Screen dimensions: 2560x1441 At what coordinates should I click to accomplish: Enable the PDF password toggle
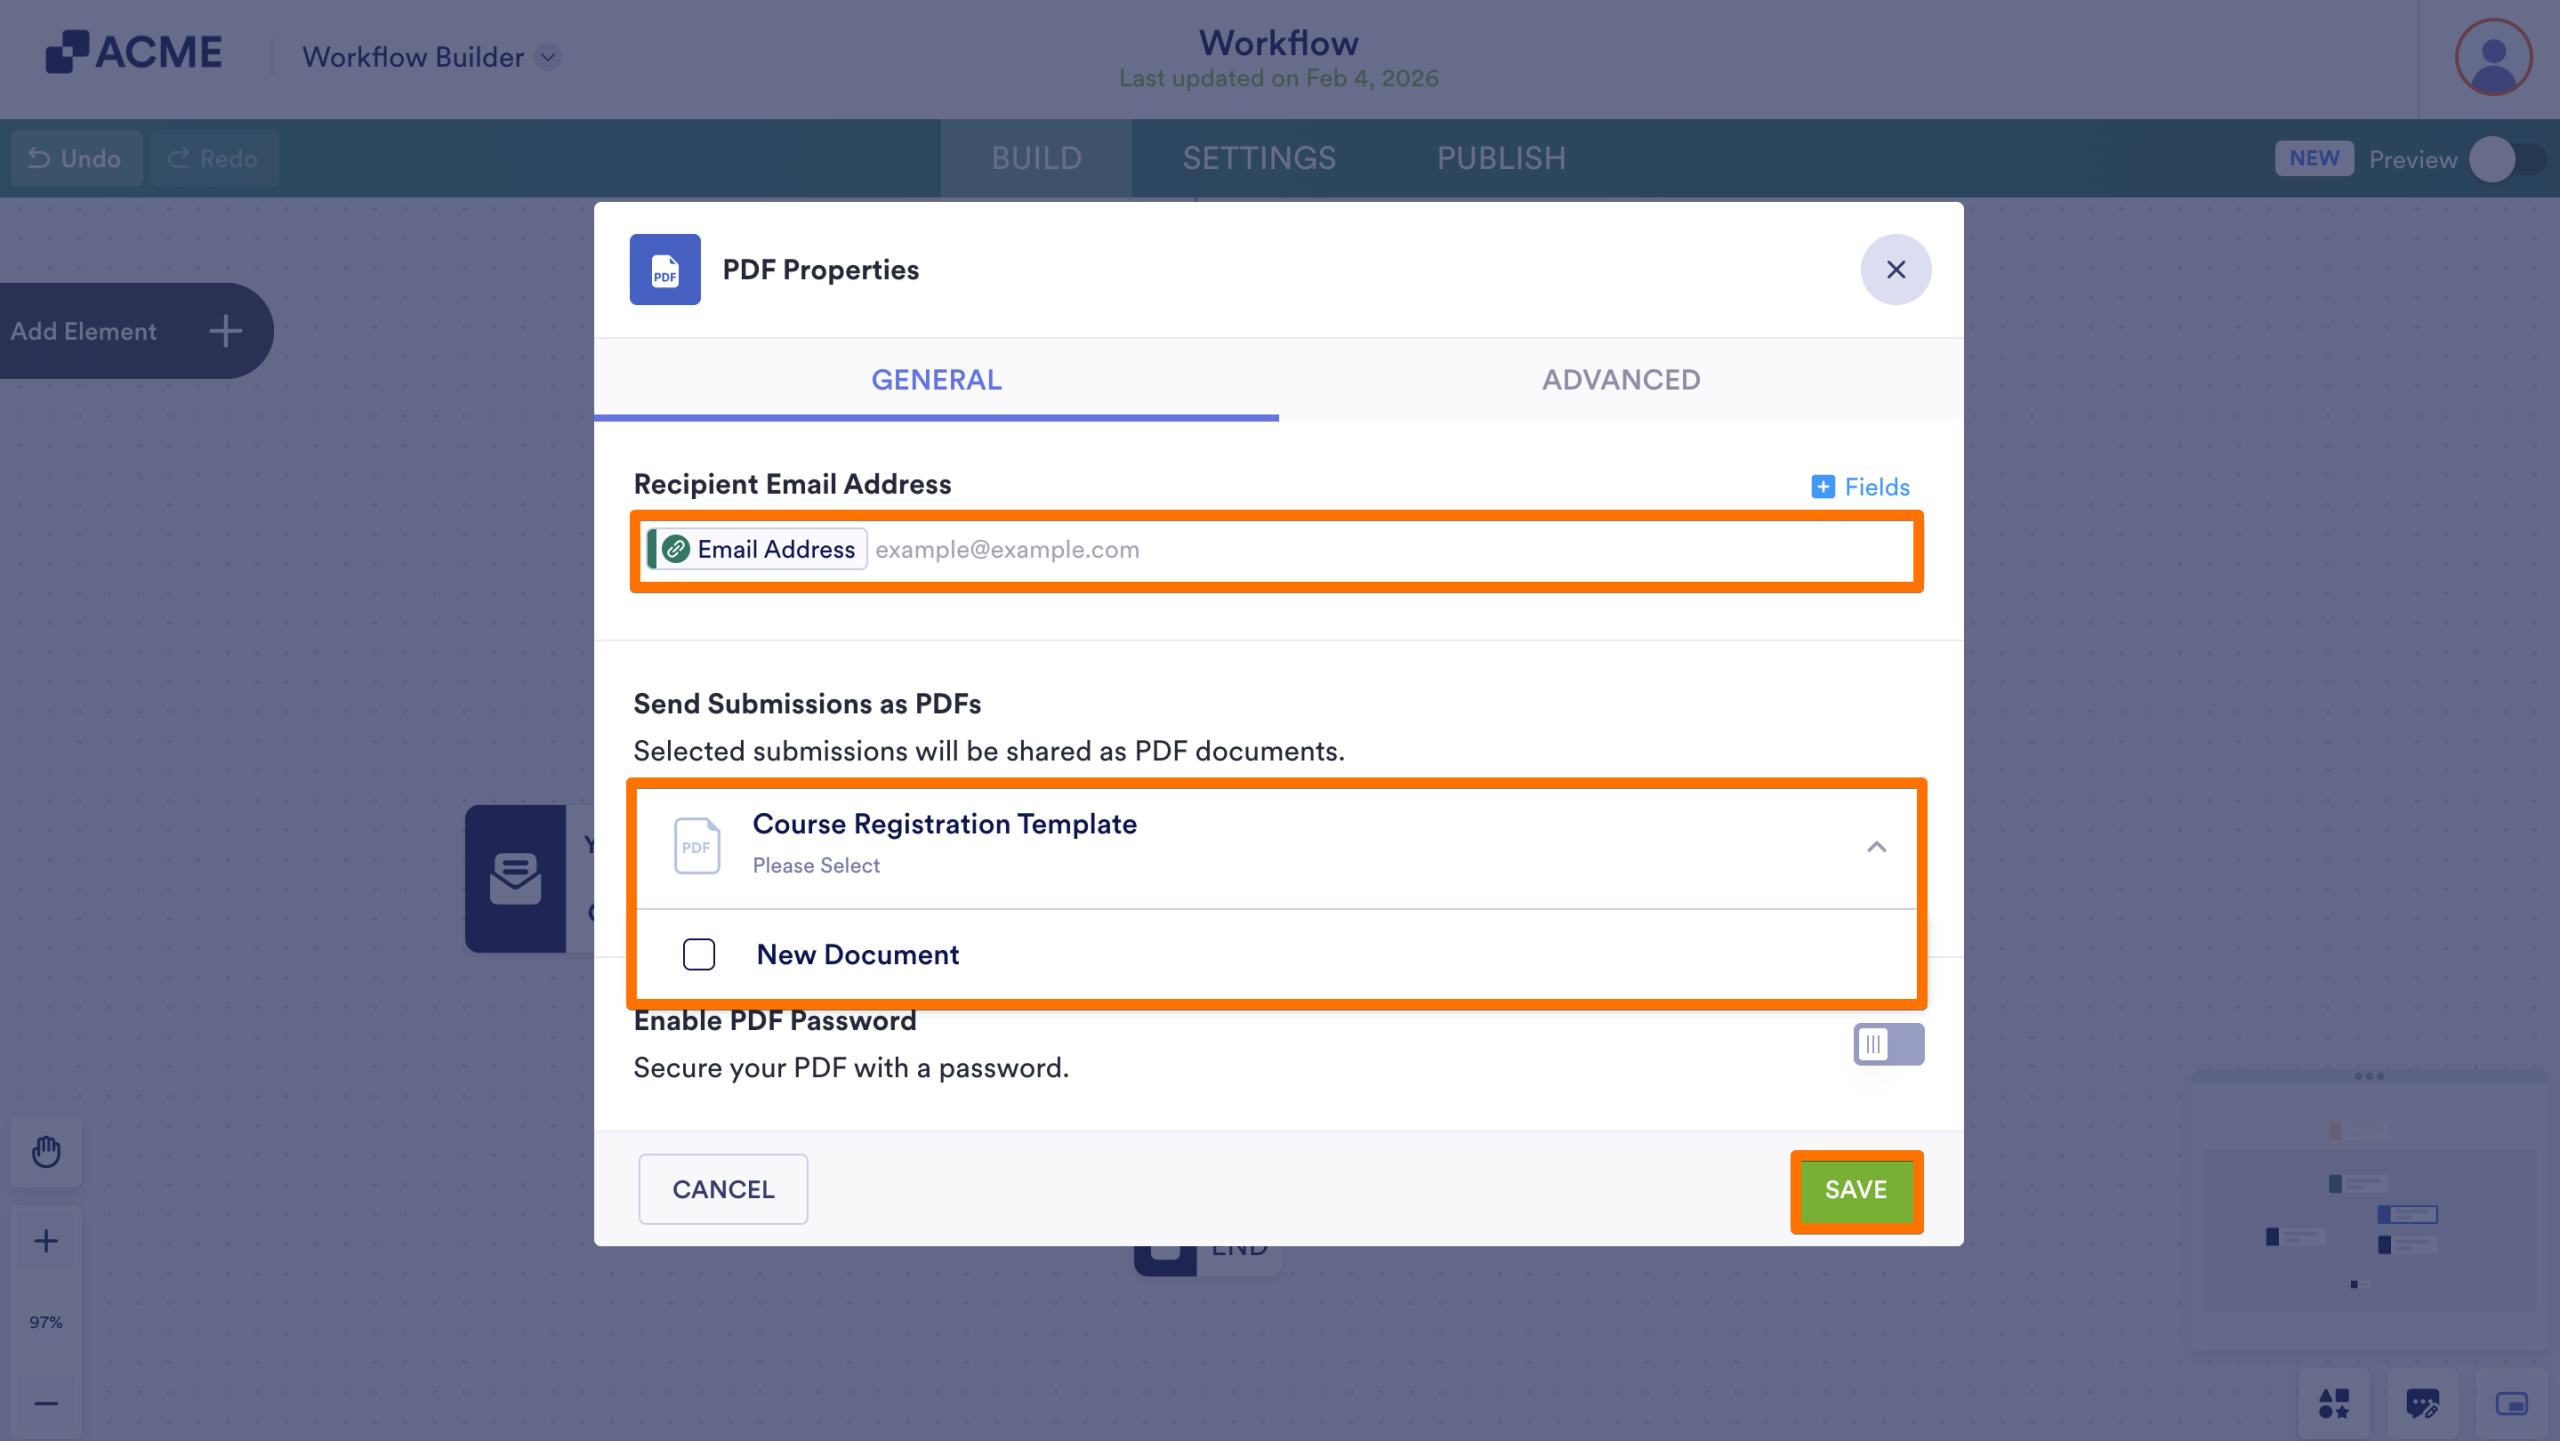point(1888,1045)
